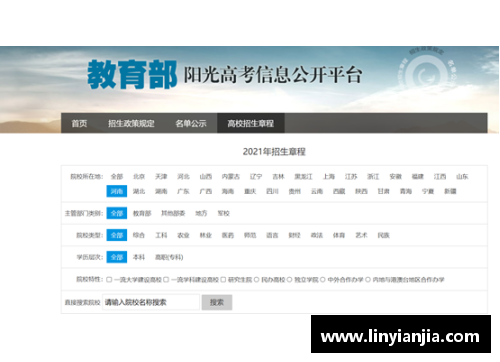
Task: Filter schools by 福建
Action: pyautogui.click(x=418, y=176)
